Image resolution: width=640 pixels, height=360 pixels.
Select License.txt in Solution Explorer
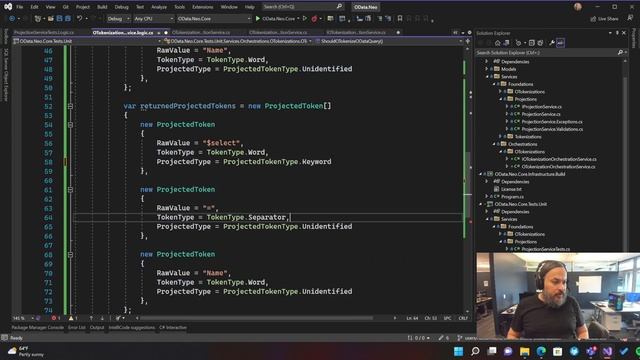511,189
